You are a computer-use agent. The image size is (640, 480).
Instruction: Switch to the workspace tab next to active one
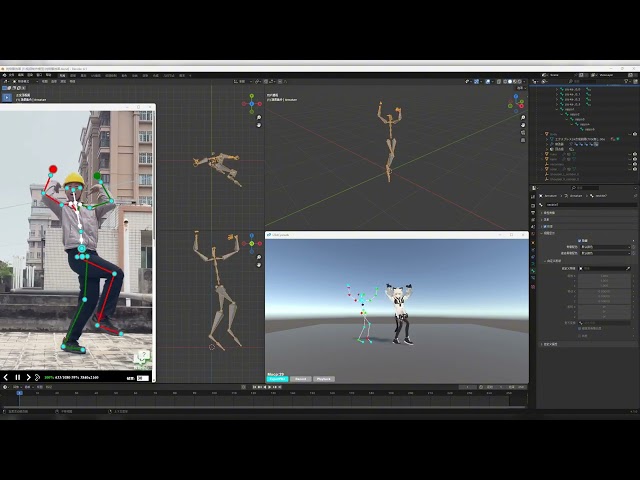click(x=73, y=76)
